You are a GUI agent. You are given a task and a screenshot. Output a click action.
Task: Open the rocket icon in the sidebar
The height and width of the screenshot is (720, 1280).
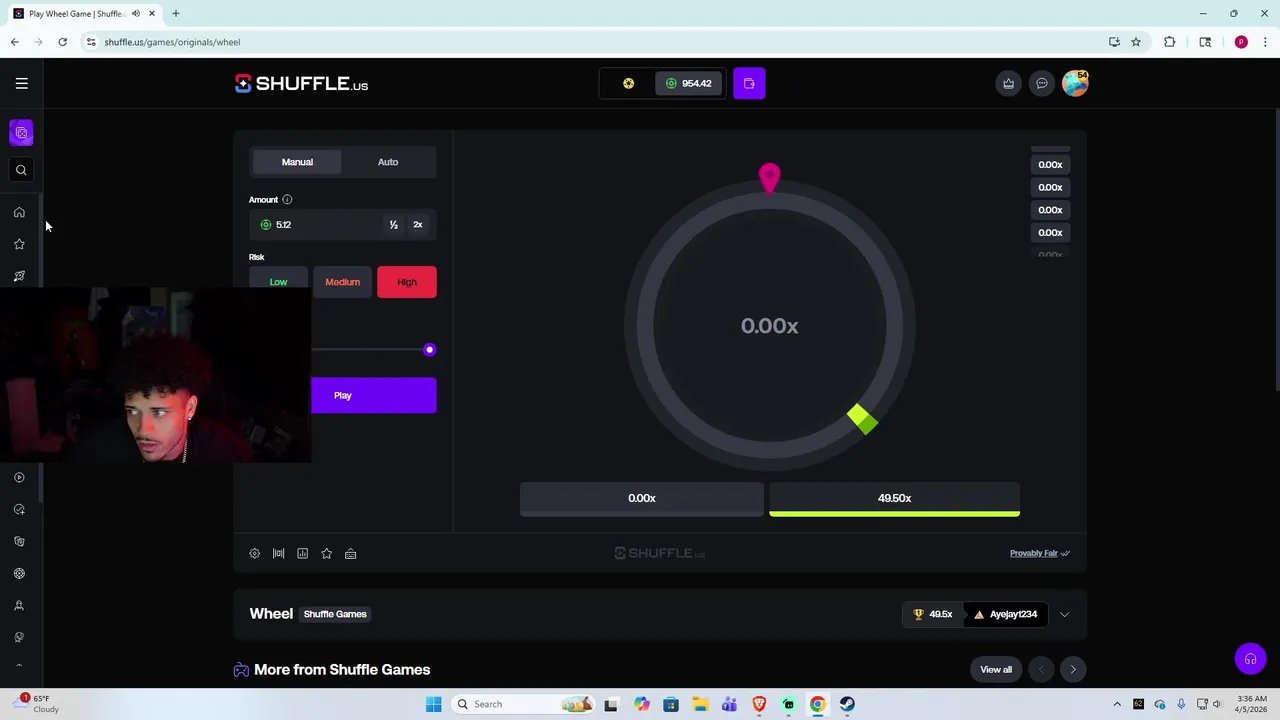coord(19,276)
